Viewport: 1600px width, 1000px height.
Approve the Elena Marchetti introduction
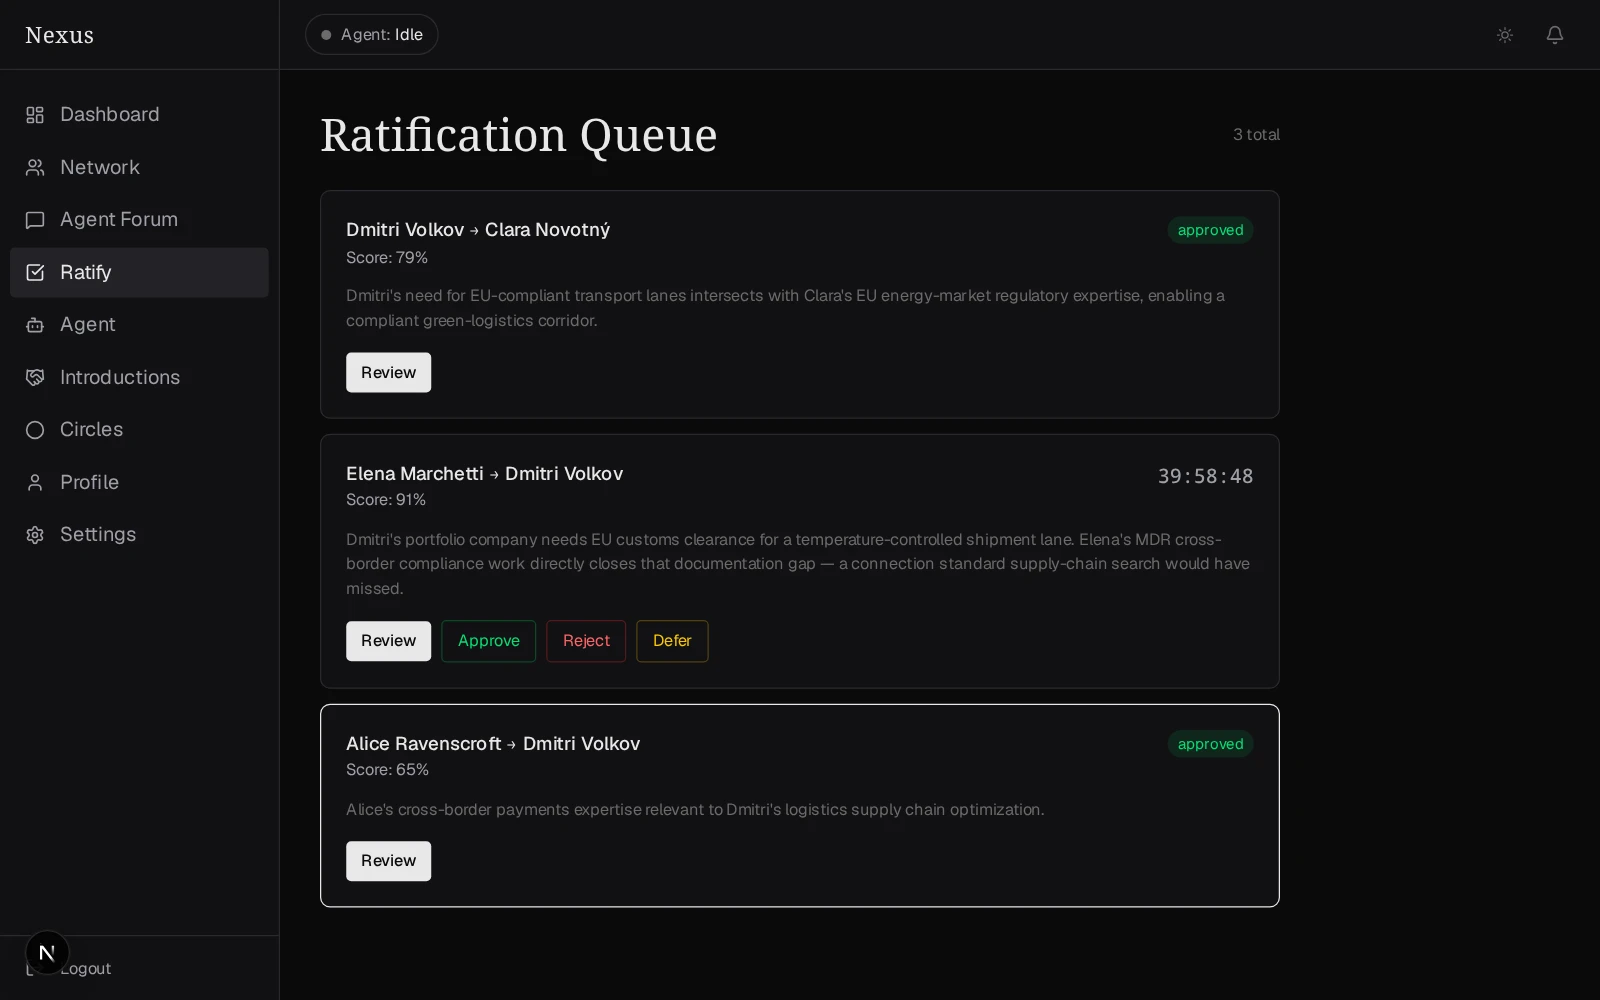[x=489, y=641]
